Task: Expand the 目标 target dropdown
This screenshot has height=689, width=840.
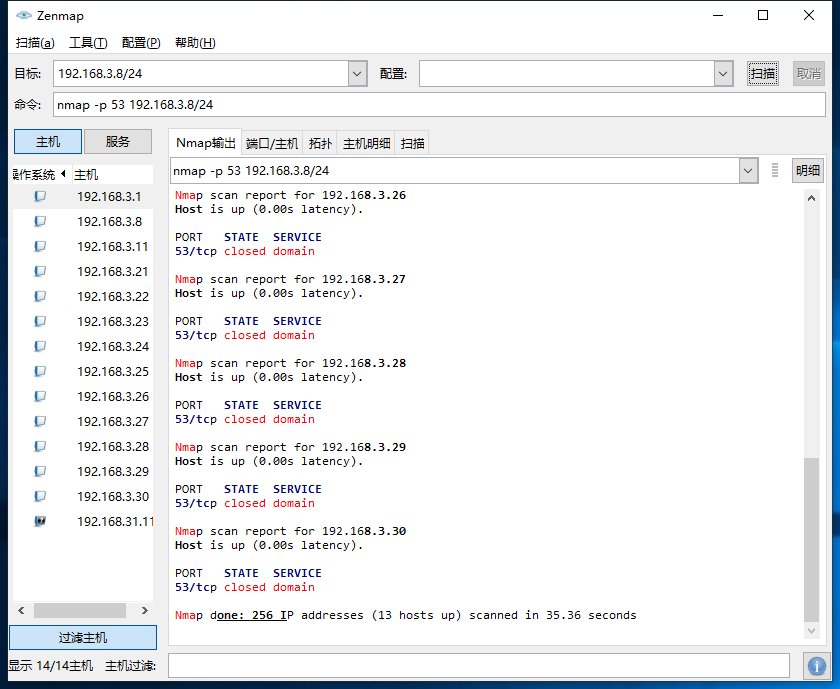Action: (357, 73)
